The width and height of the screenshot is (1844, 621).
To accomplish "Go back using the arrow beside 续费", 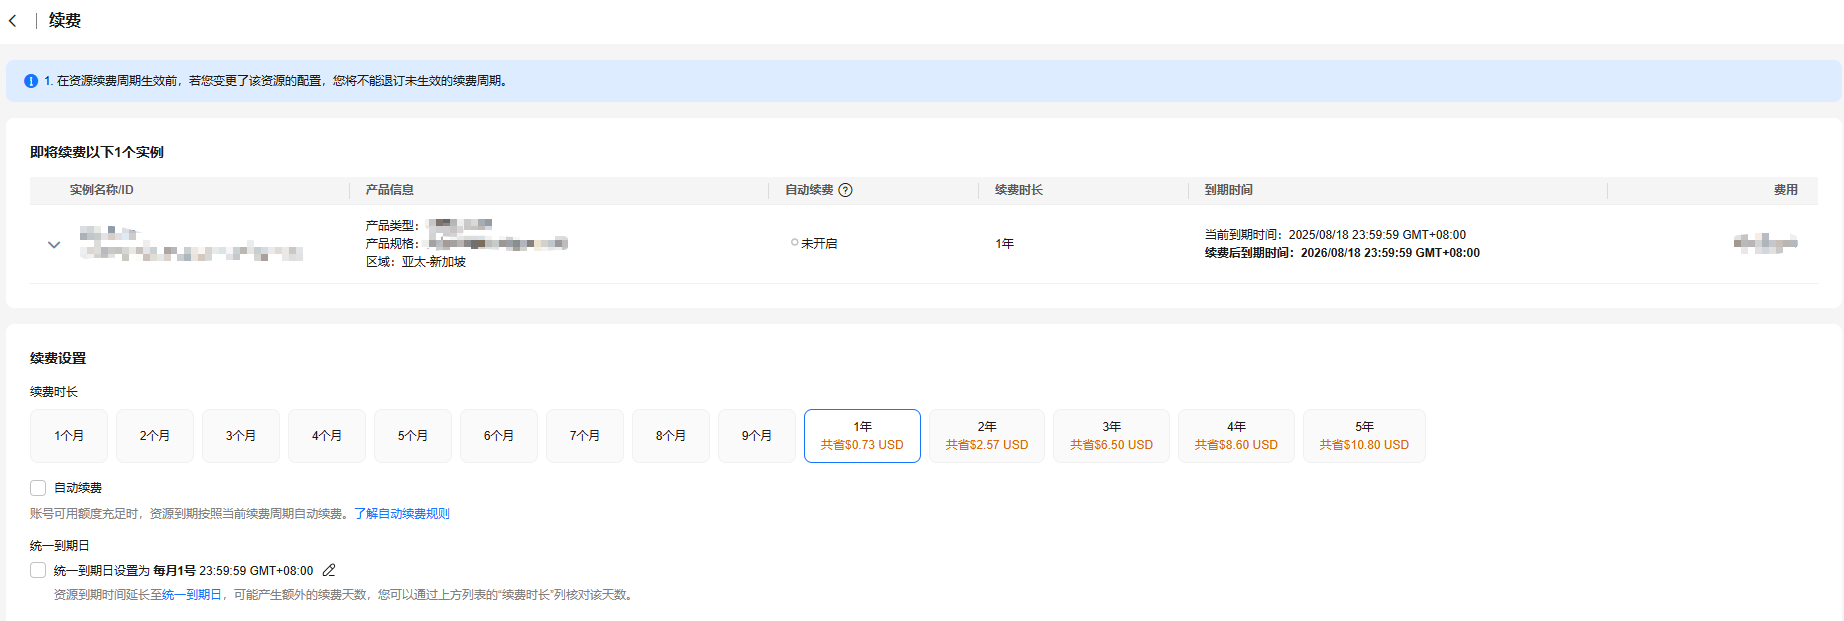I will coord(12,21).
